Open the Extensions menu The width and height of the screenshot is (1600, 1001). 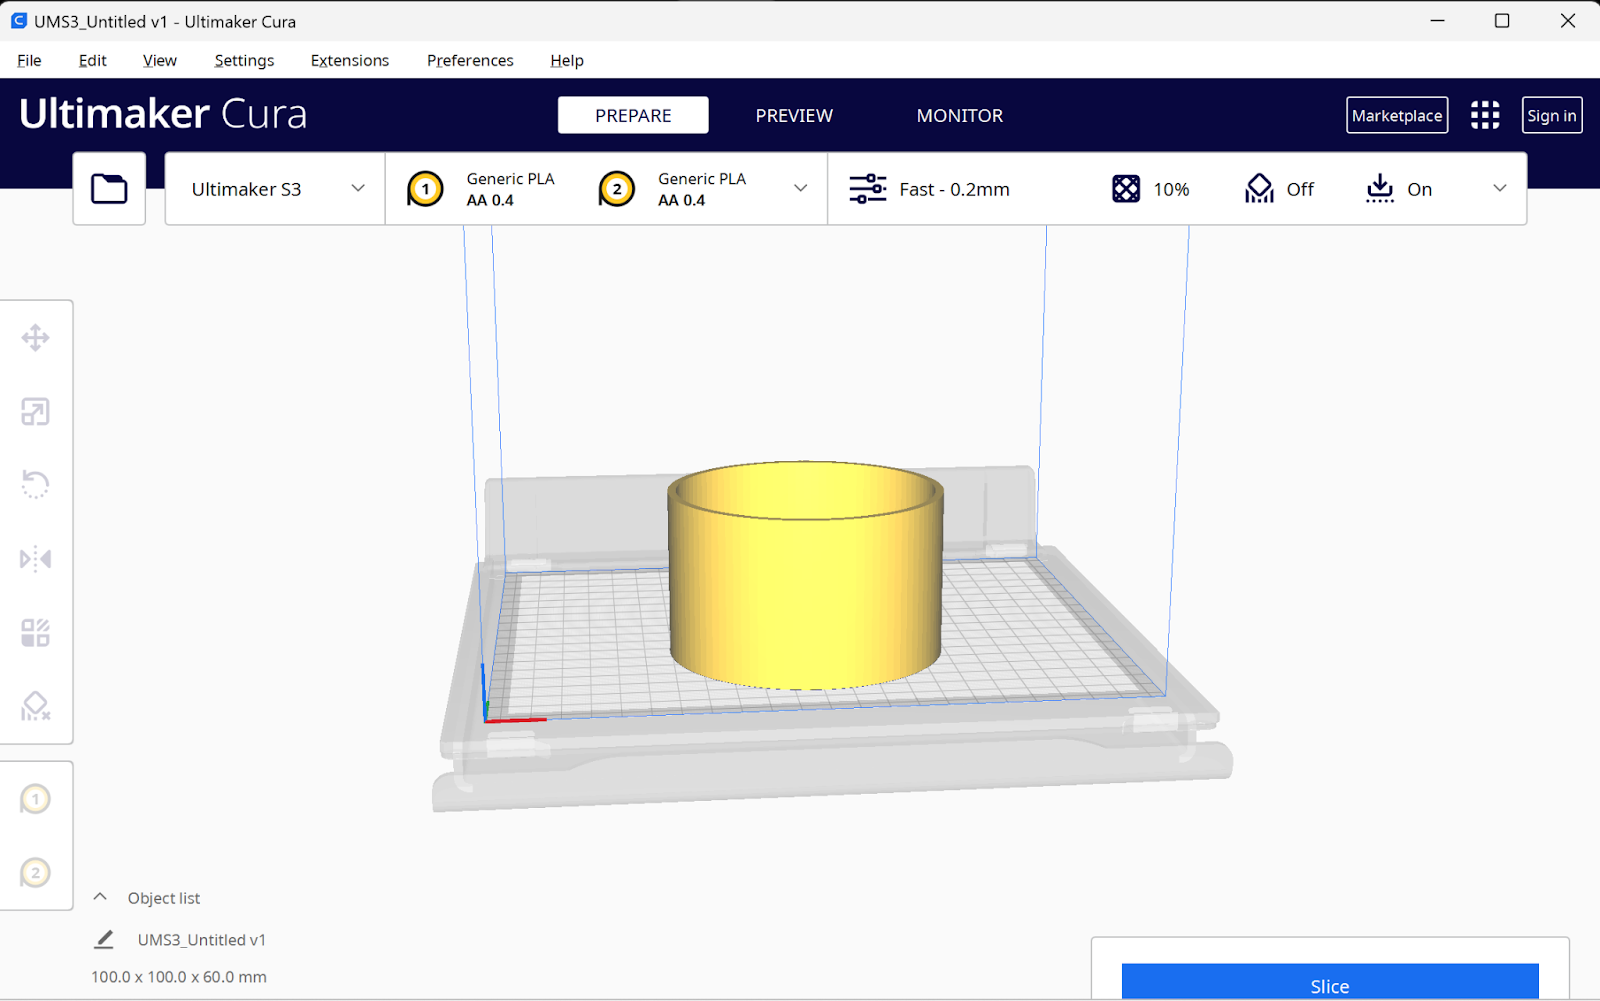point(350,60)
